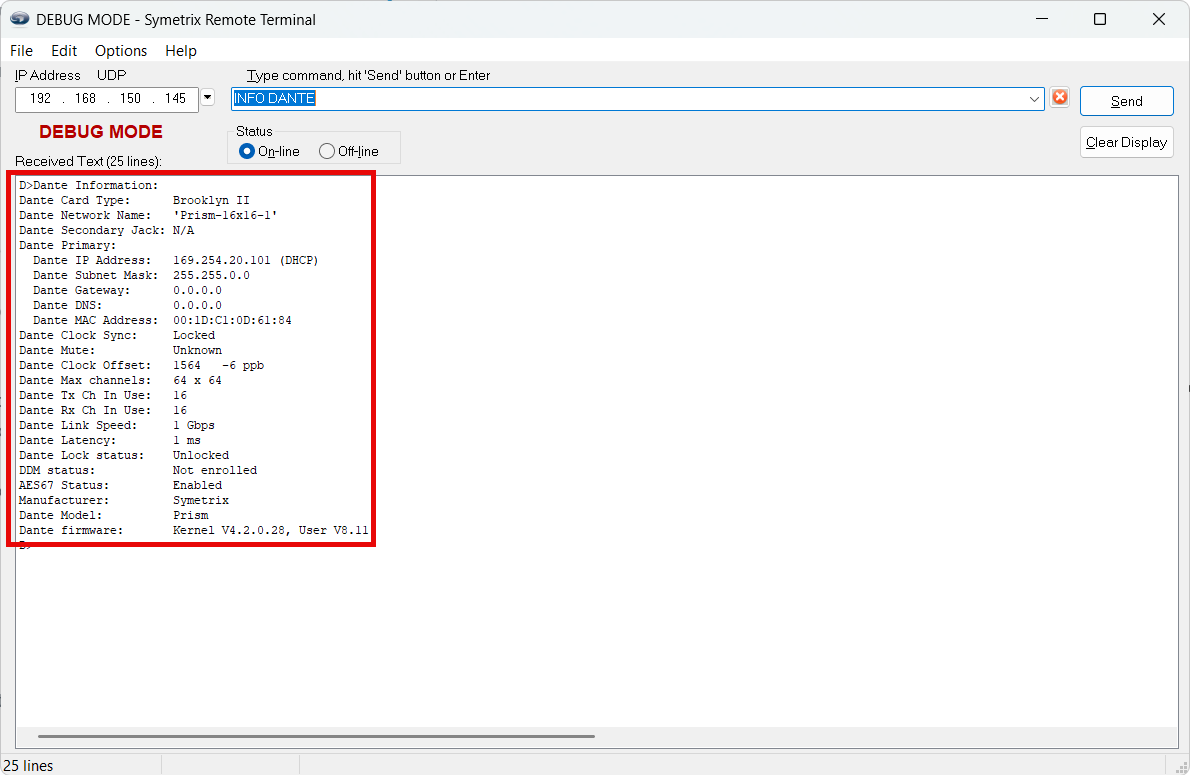The width and height of the screenshot is (1190, 775).
Task: Click the 'Prism-16x16-1' network name
Action: coord(225,216)
